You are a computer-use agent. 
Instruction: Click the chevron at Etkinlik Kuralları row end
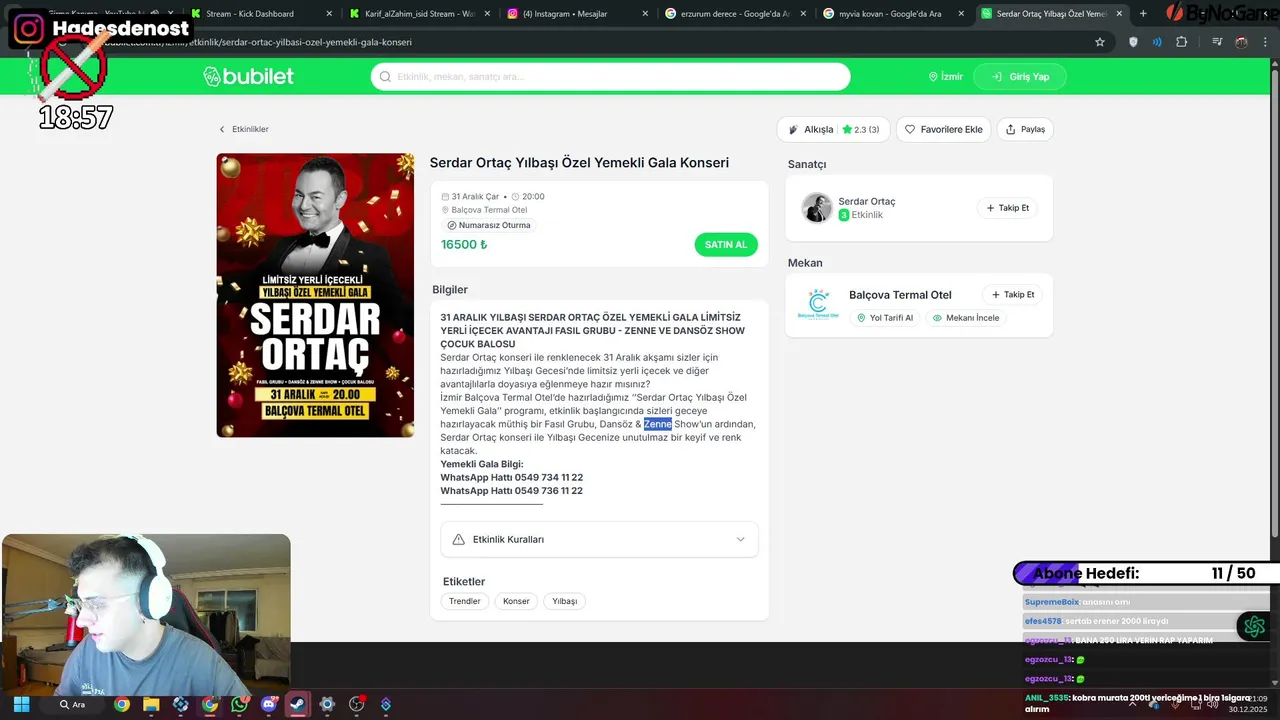(740, 539)
